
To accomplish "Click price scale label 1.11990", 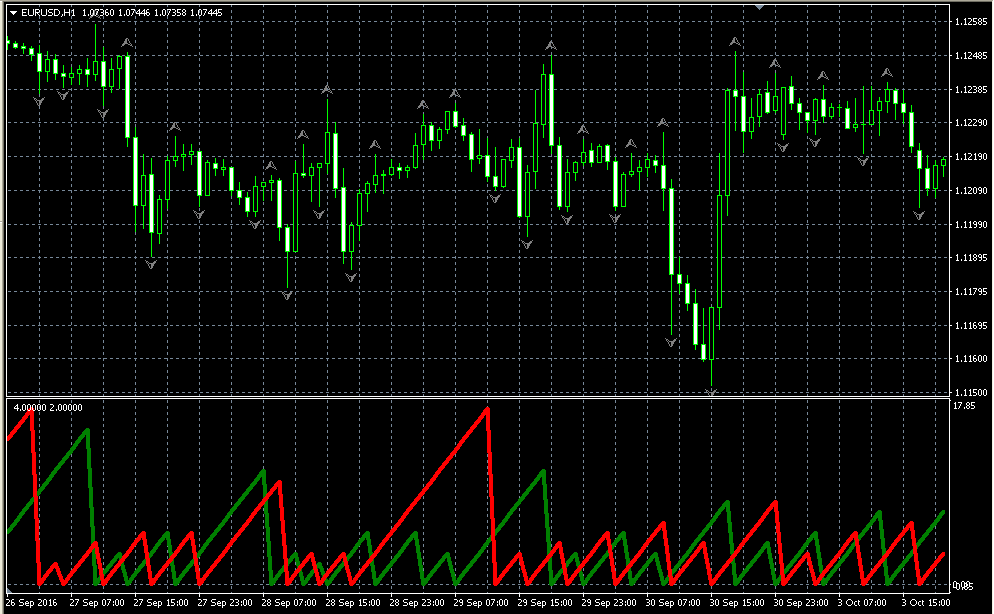I will click(971, 224).
